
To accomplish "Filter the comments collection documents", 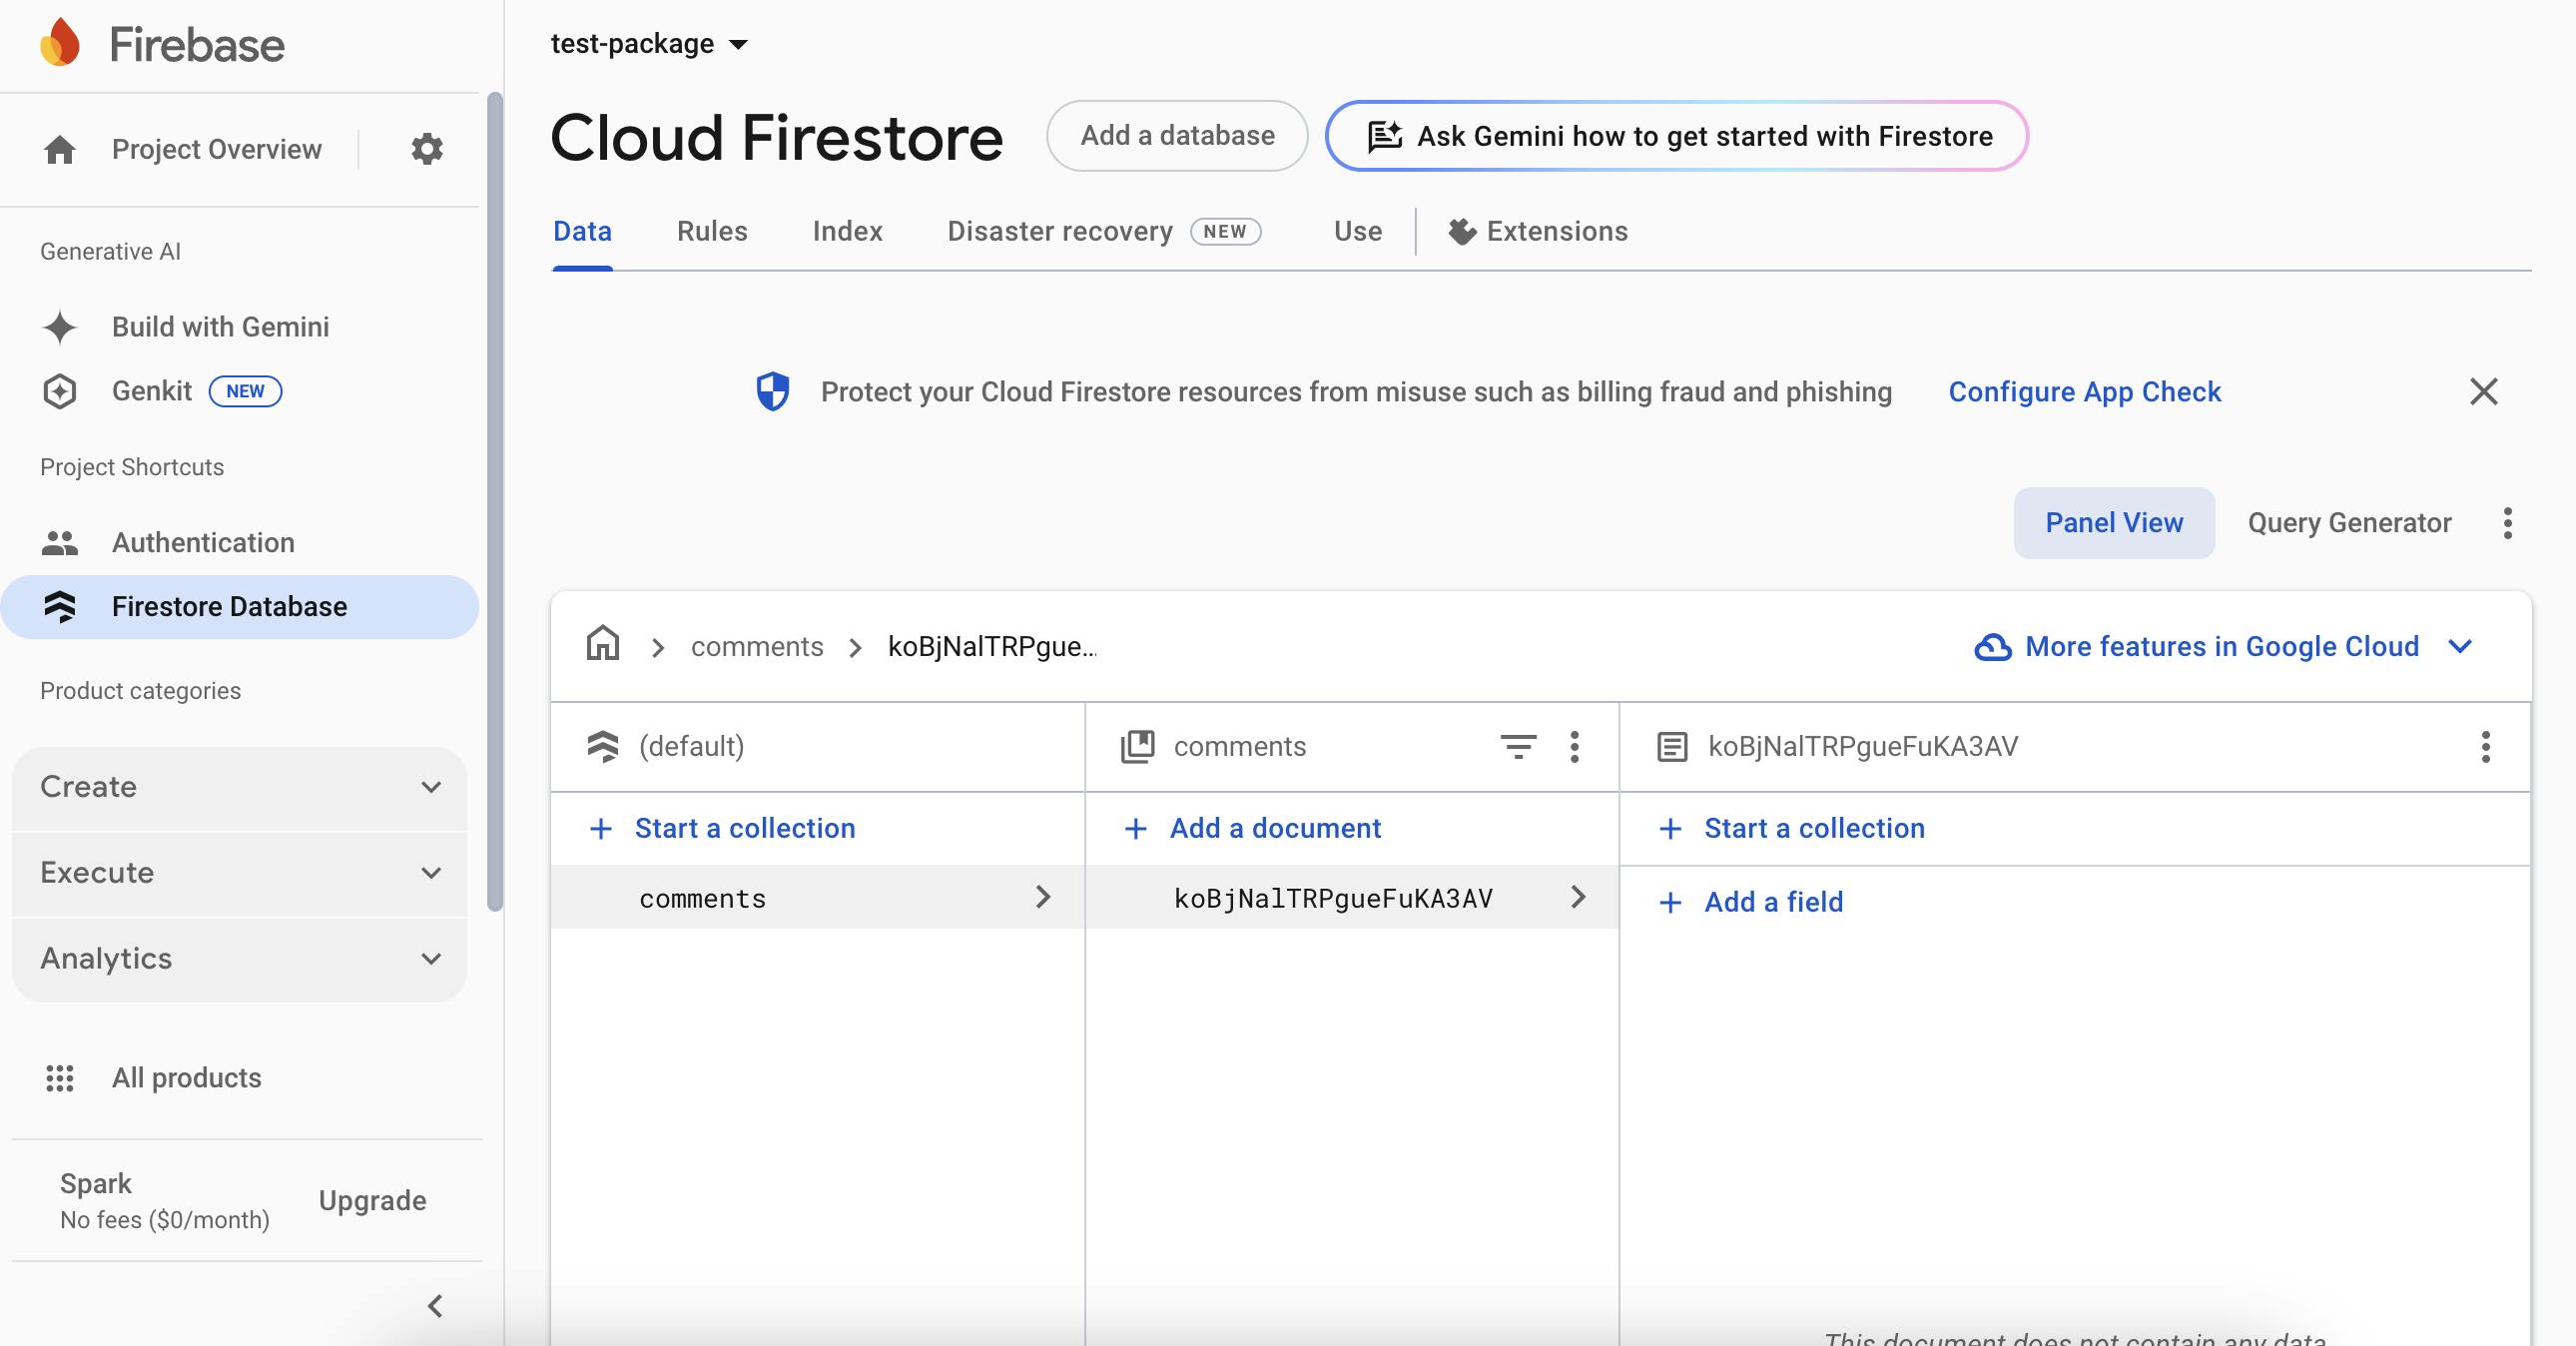I will point(1518,746).
